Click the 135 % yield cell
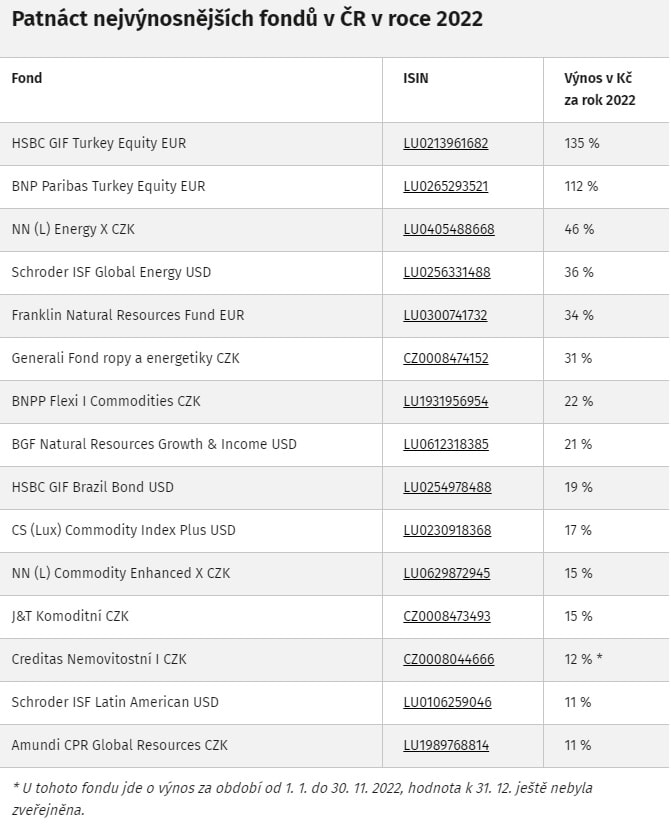 [x=582, y=144]
